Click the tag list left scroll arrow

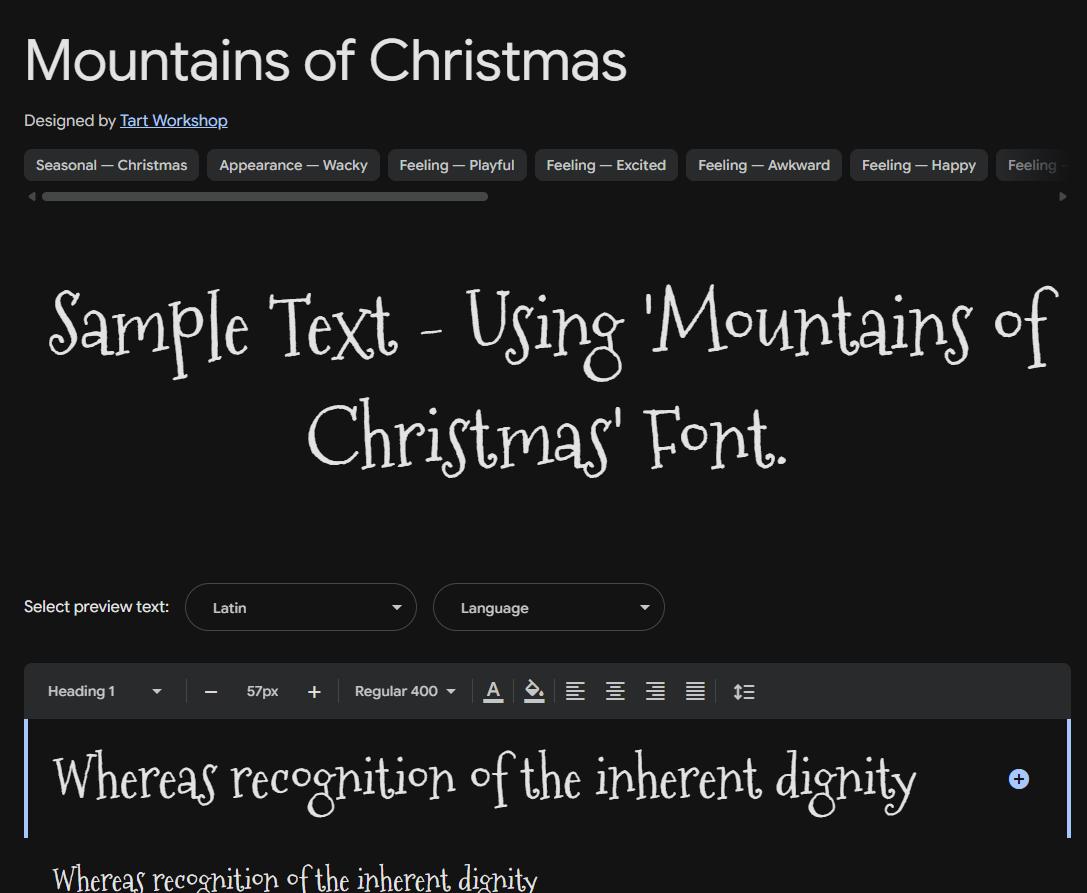pos(31,197)
